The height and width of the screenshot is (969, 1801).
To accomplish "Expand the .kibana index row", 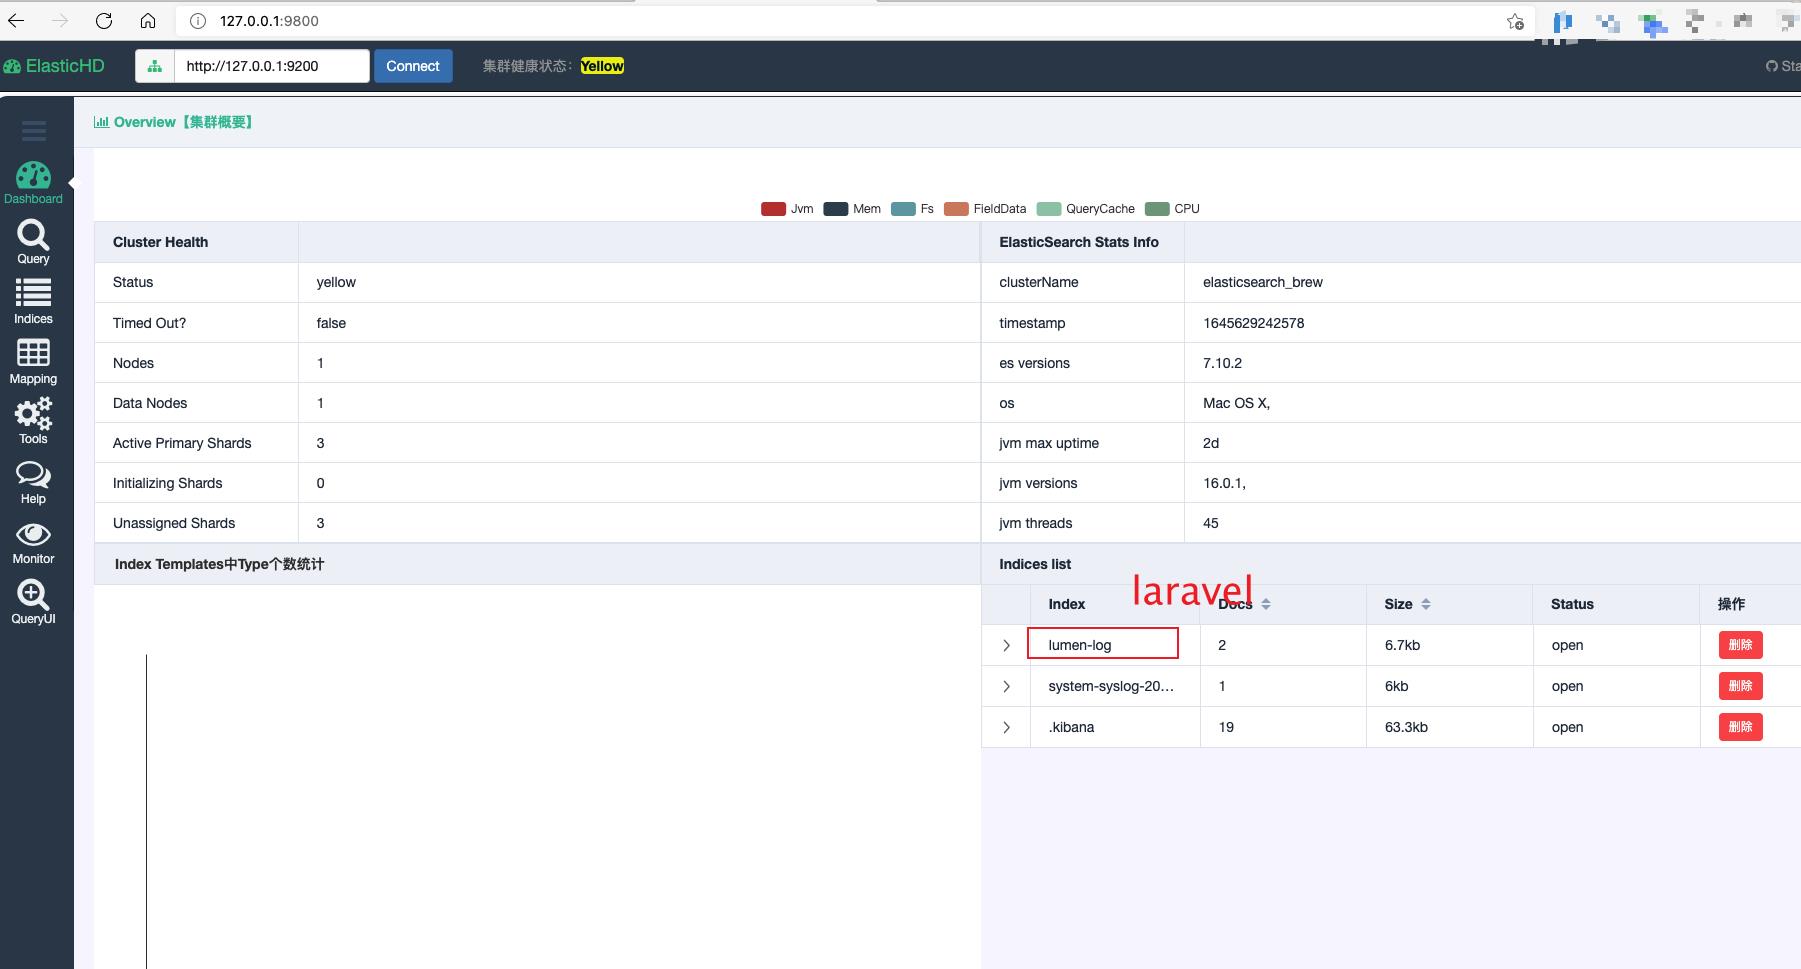I will pos(1006,728).
